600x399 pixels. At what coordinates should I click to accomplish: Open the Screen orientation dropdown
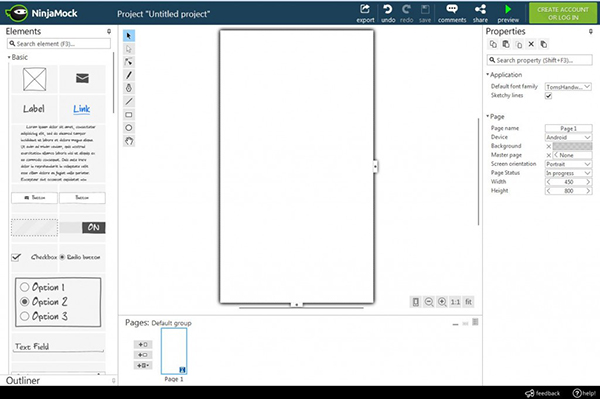[568, 164]
